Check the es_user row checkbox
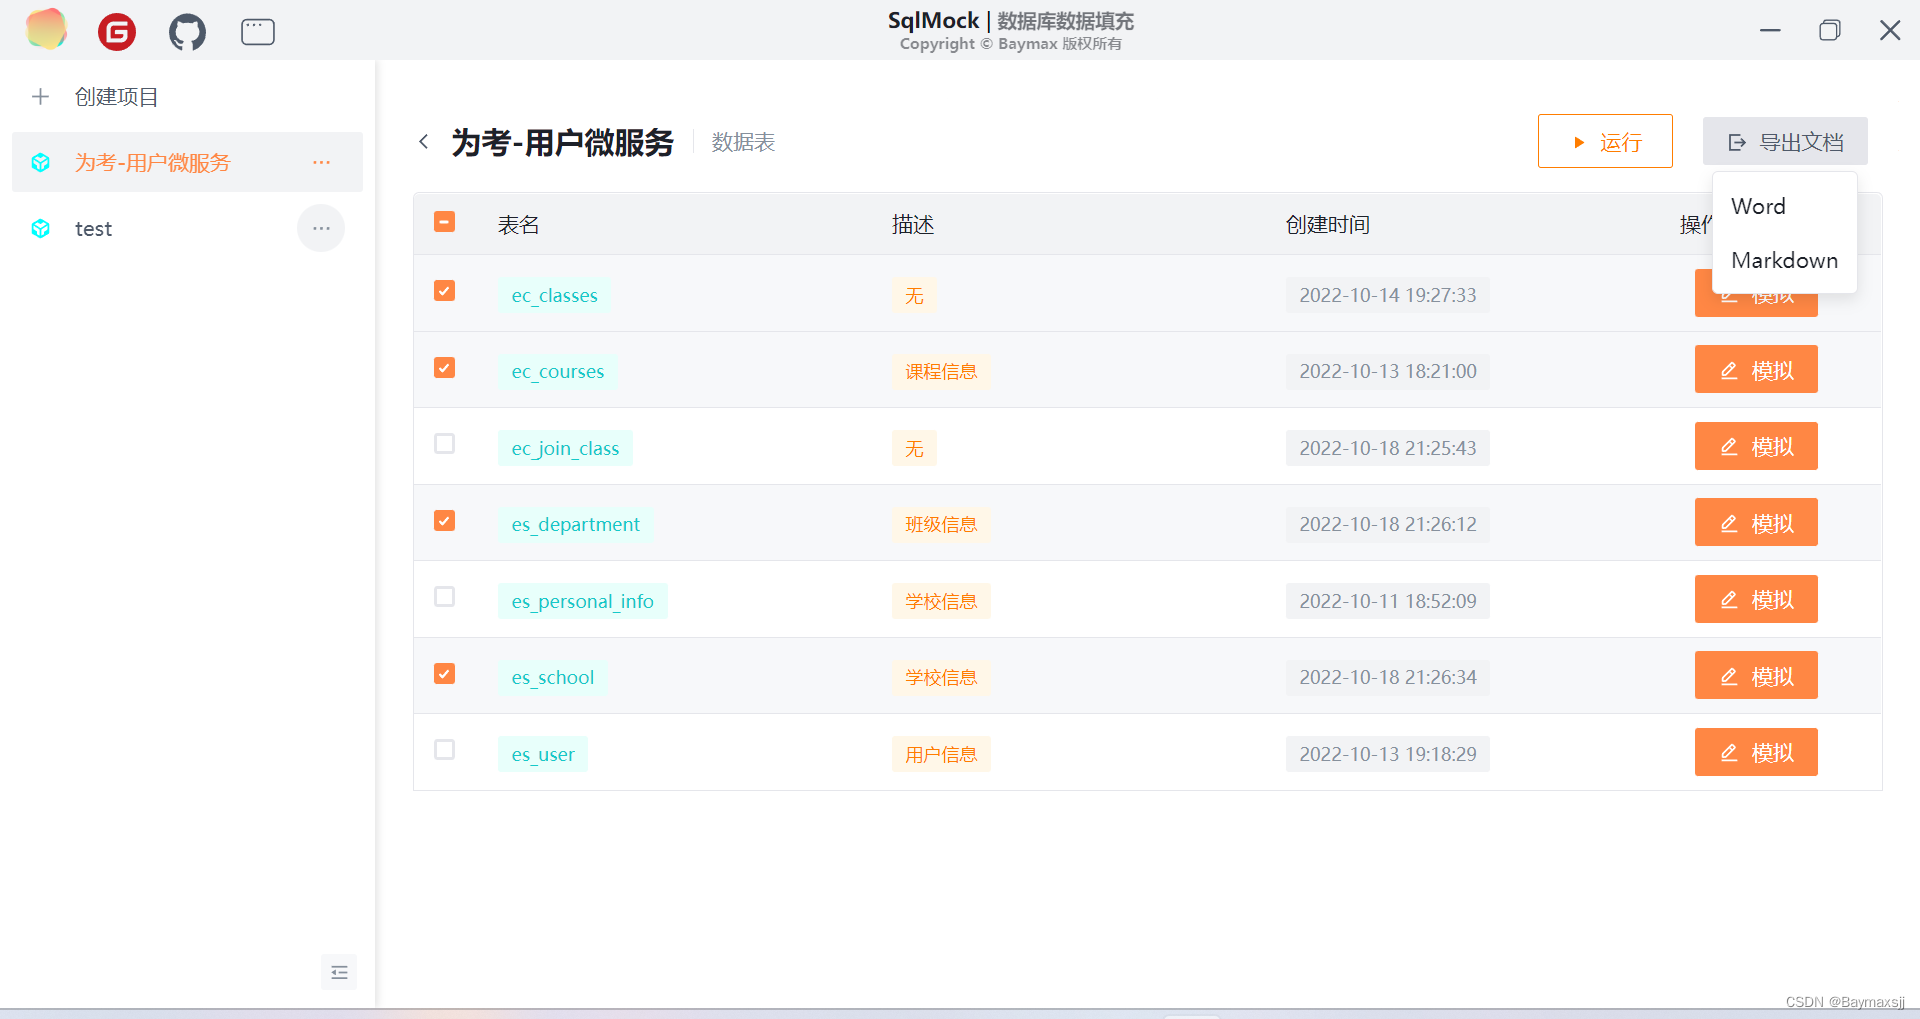 (445, 750)
